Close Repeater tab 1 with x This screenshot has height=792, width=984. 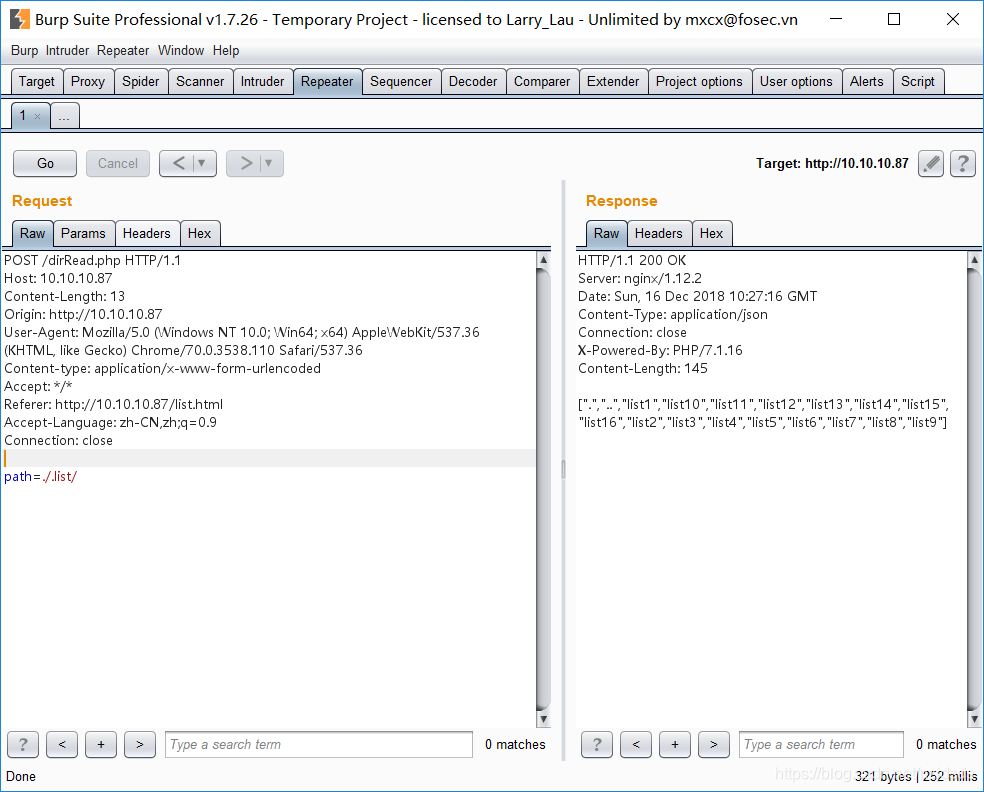point(38,116)
